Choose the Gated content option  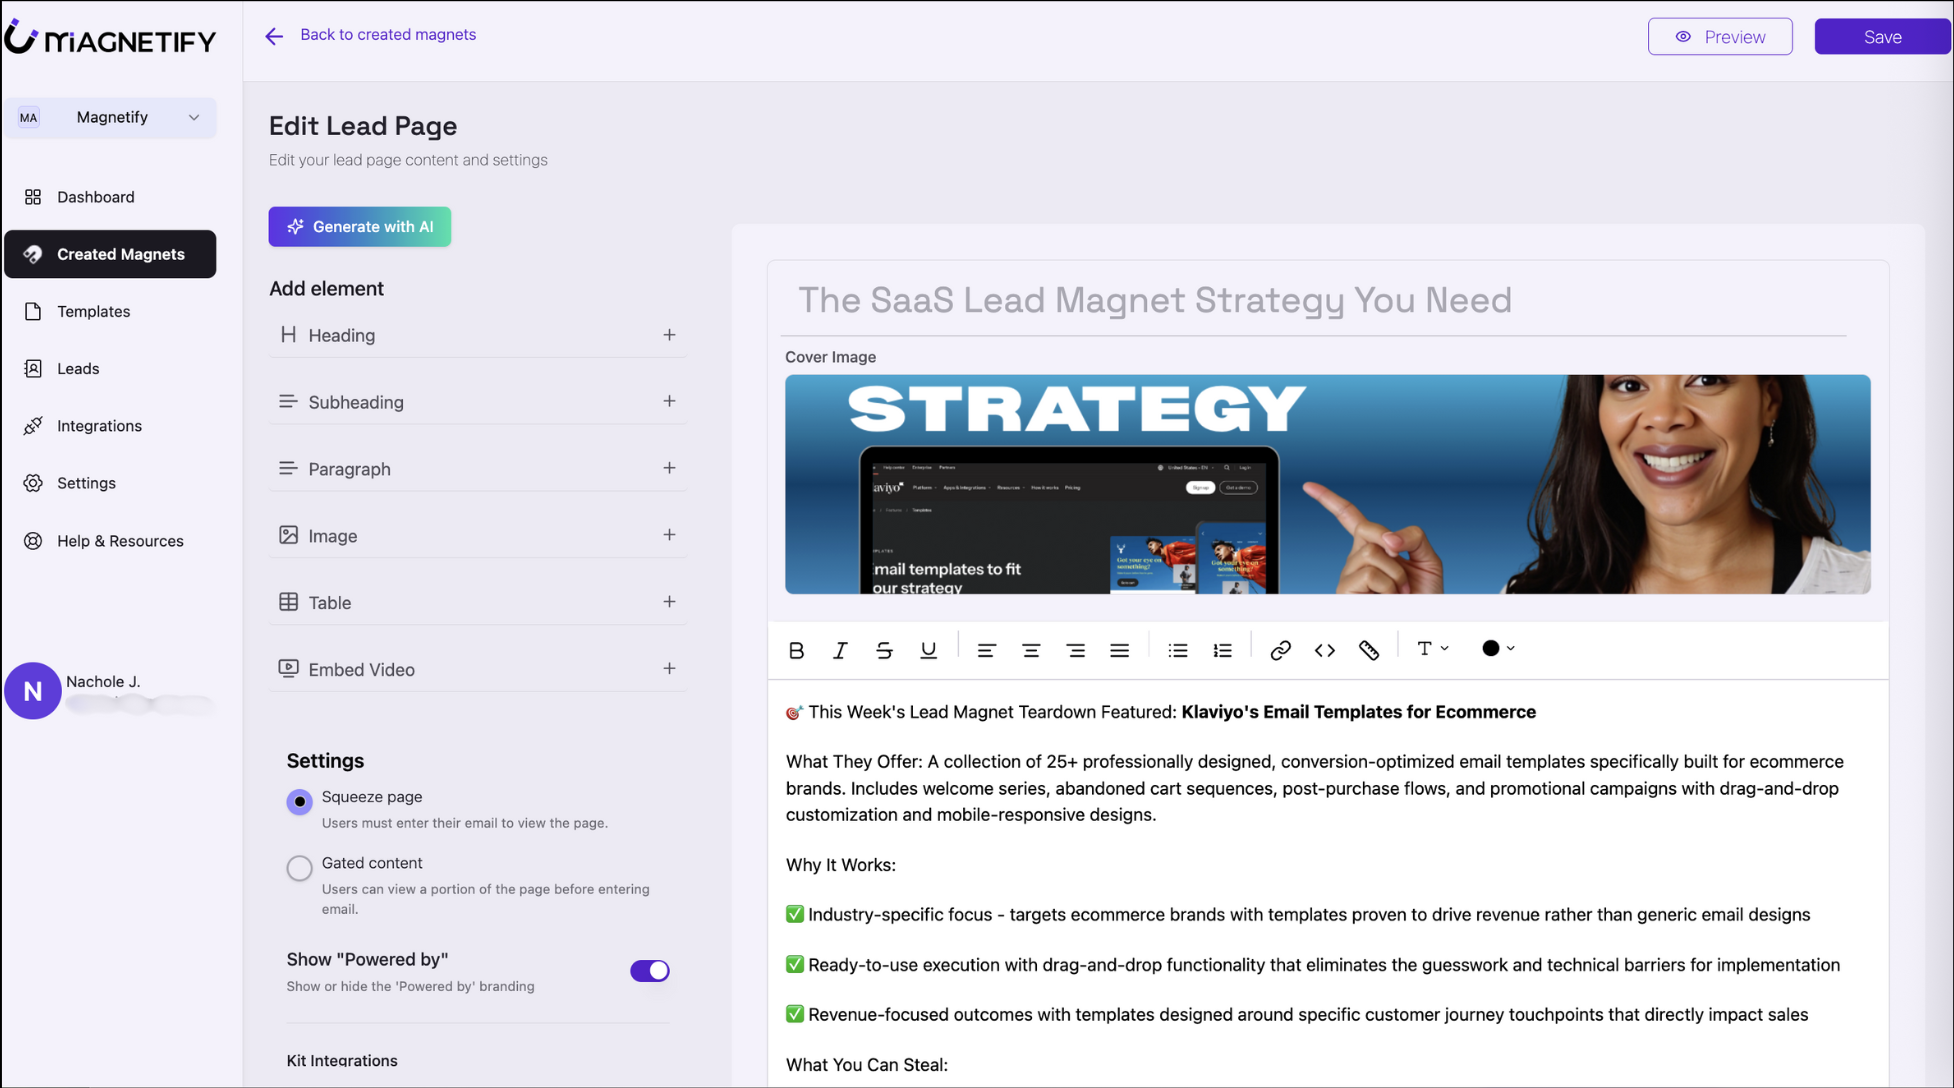[x=299, y=868]
